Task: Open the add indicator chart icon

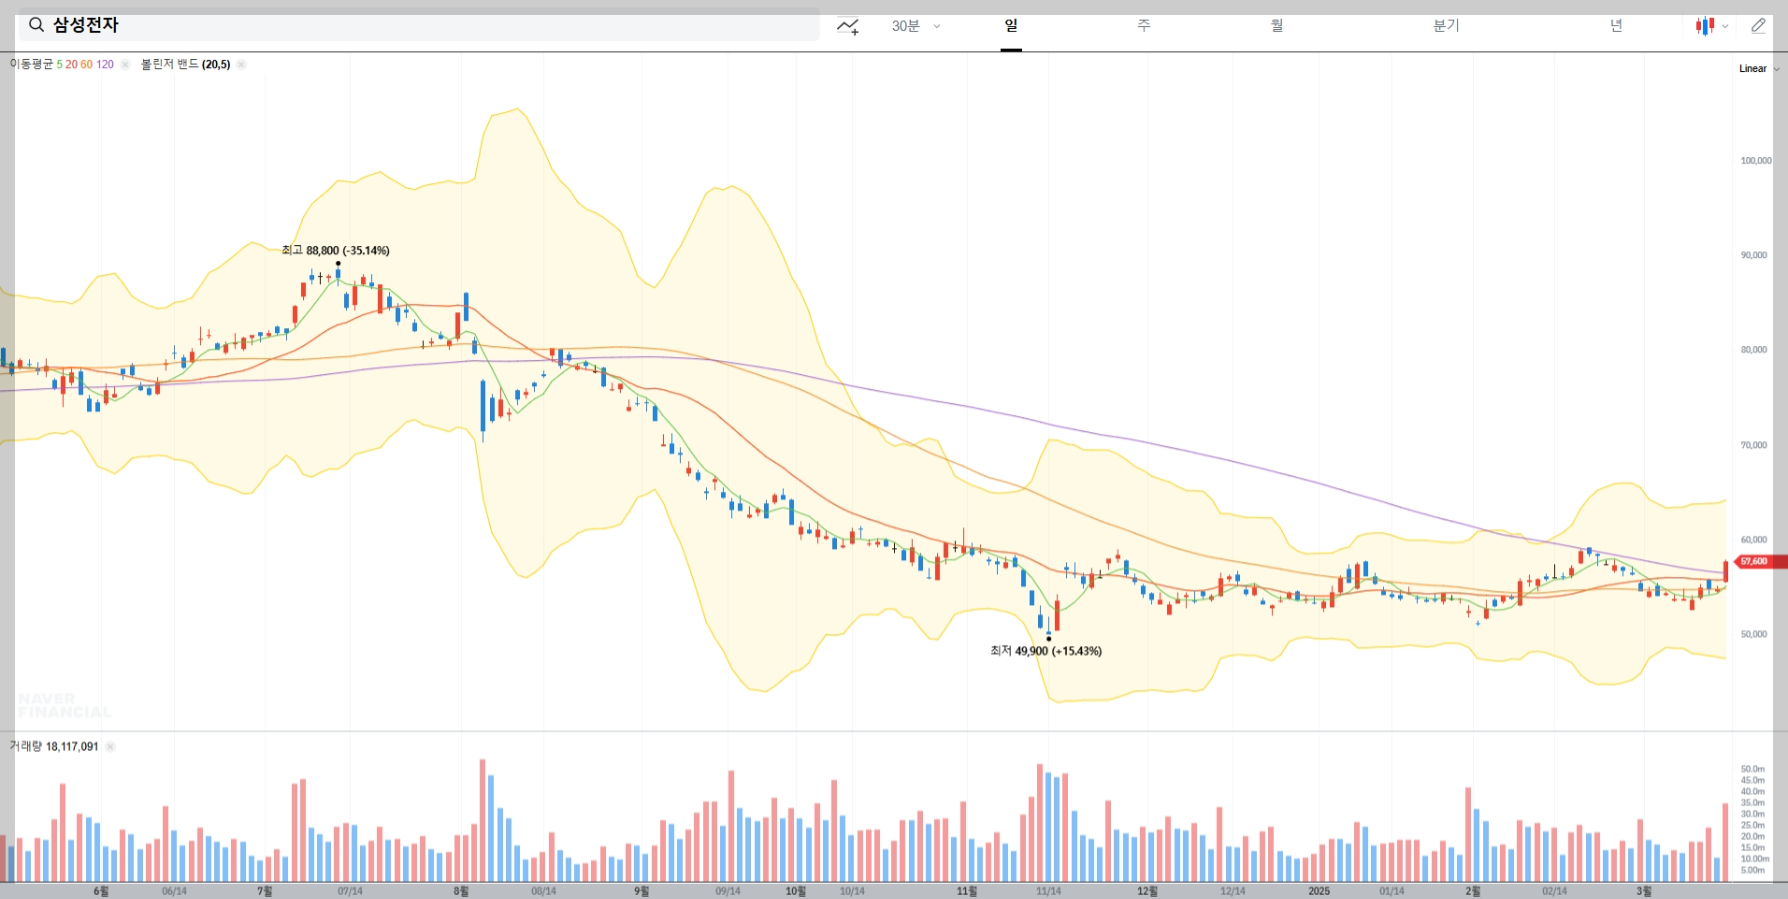Action: pyautogui.click(x=848, y=26)
